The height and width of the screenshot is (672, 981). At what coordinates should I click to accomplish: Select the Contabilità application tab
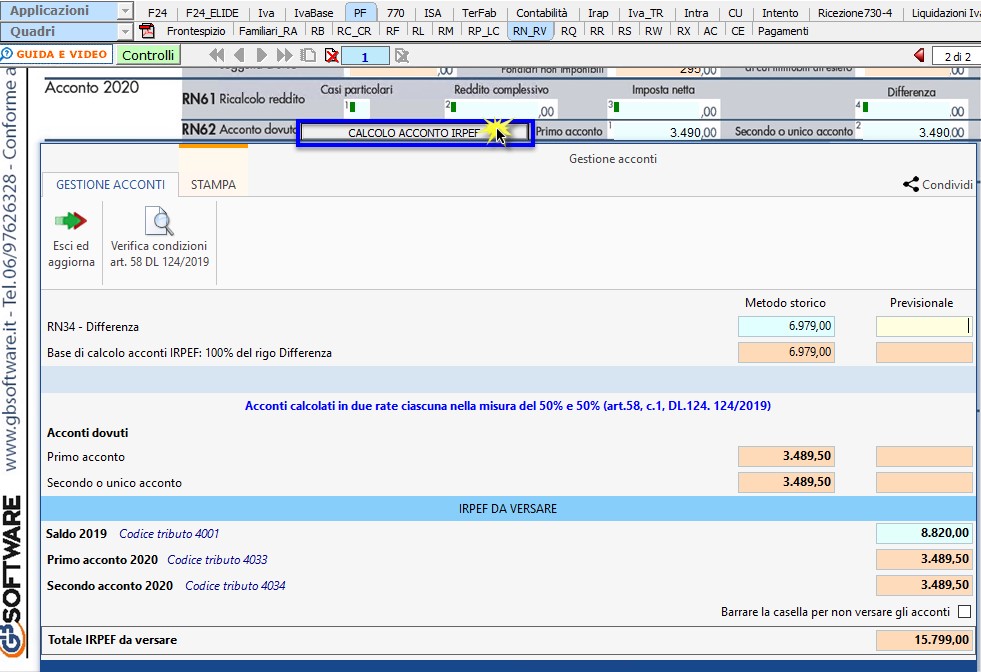(541, 13)
